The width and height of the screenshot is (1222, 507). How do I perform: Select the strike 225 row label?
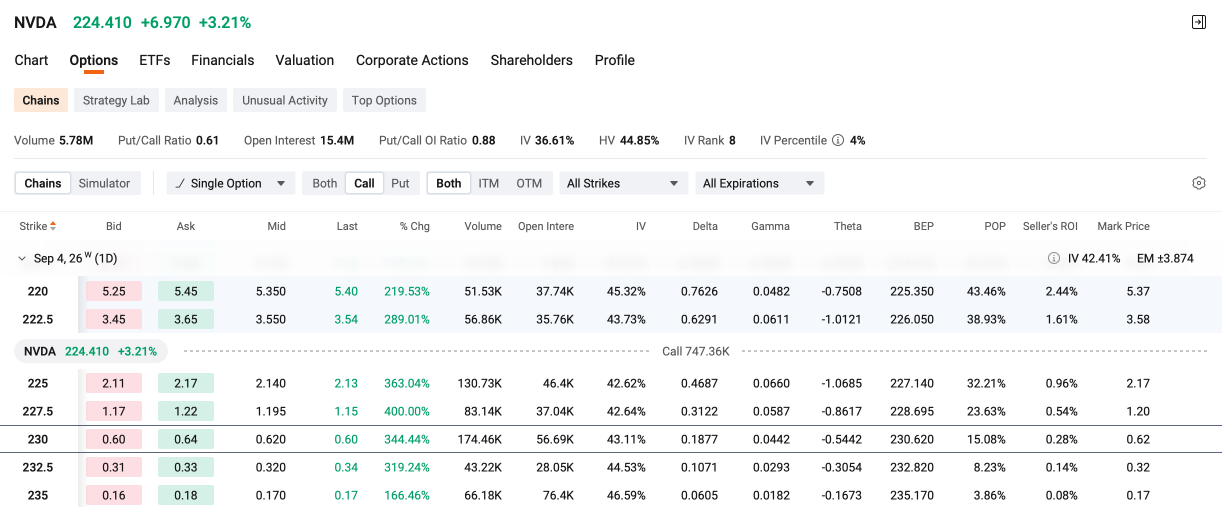(37, 383)
